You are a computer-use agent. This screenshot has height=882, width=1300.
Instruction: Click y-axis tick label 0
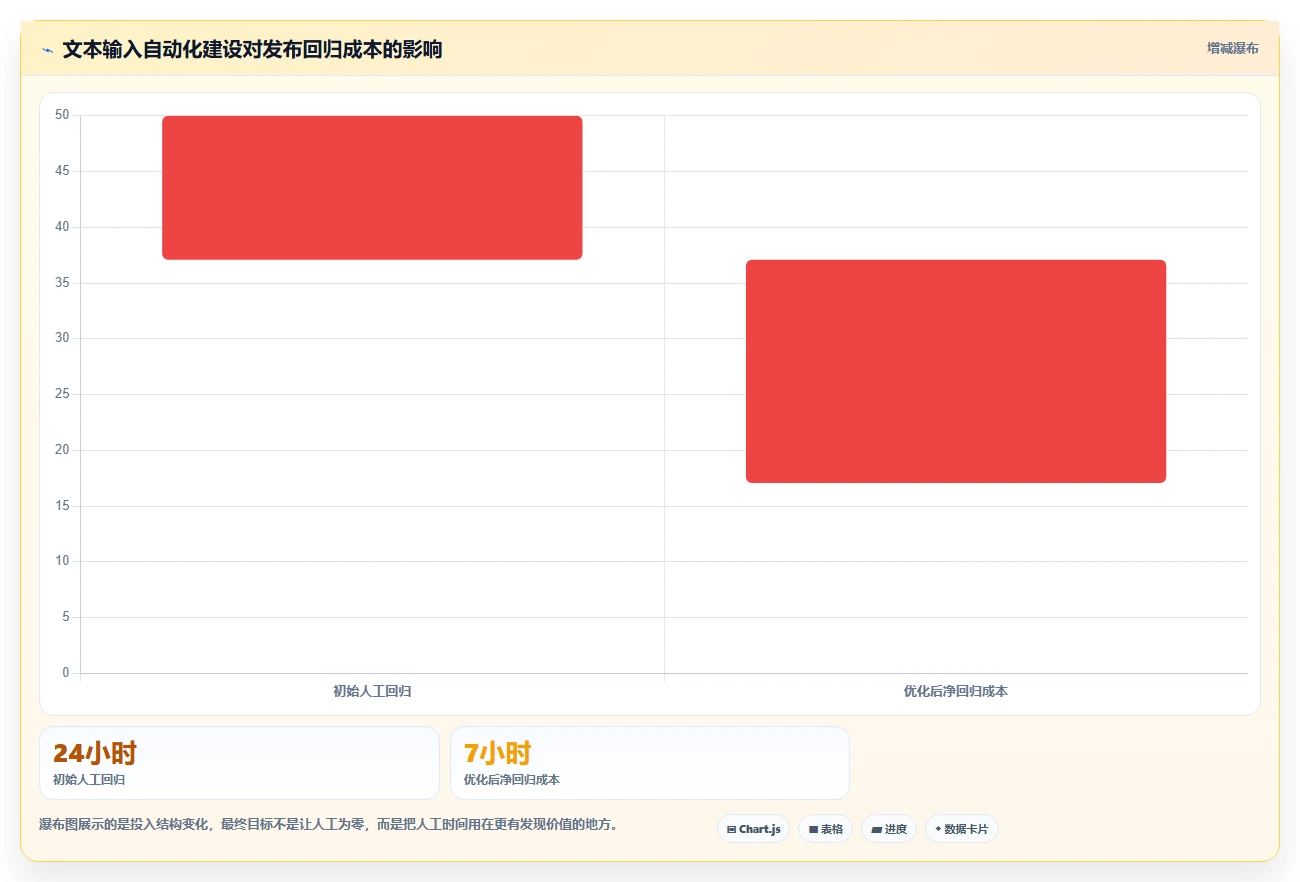pyautogui.click(x=66, y=673)
